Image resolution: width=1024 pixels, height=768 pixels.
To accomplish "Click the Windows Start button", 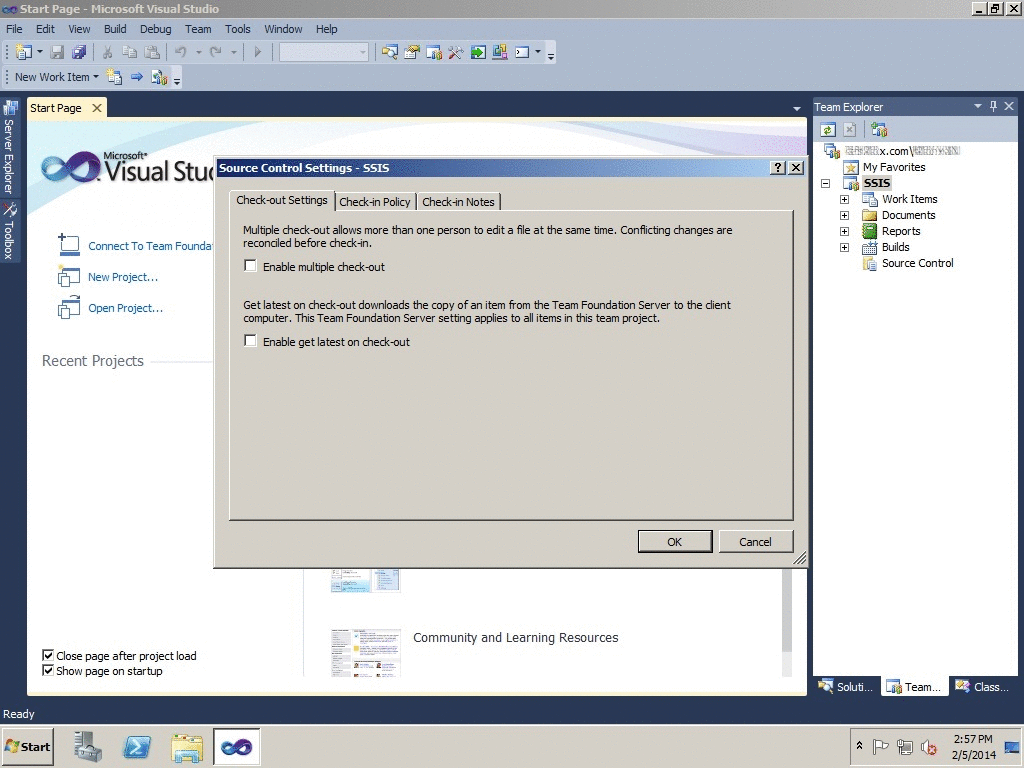I will click(27, 746).
